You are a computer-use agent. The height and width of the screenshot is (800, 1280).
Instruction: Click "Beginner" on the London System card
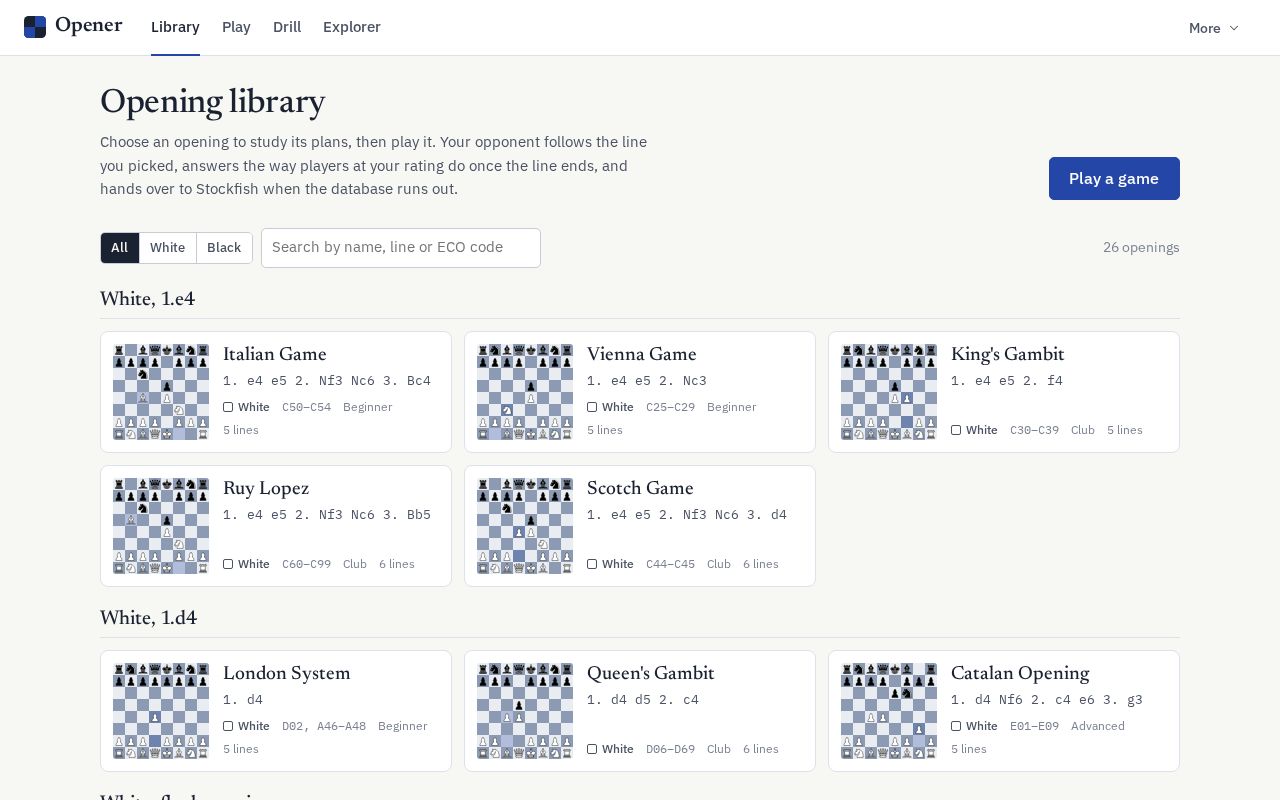click(x=403, y=726)
